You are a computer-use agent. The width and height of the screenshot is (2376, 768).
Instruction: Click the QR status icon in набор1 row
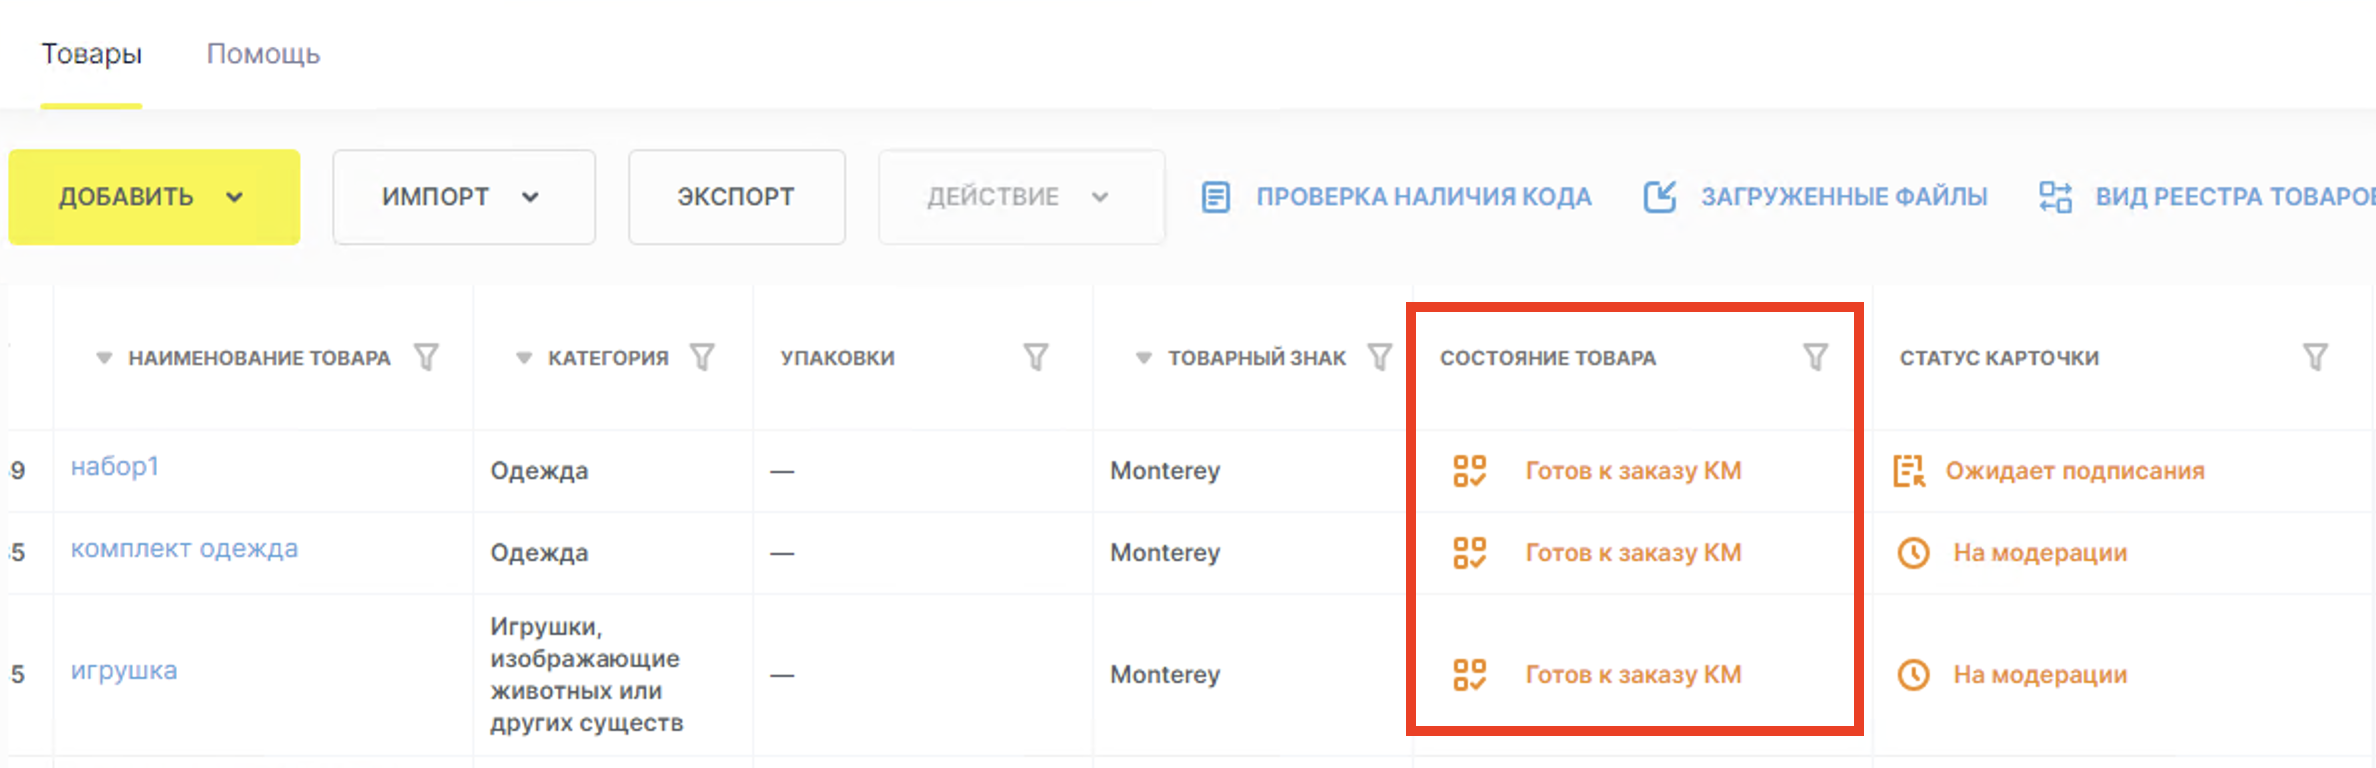[x=1470, y=471]
